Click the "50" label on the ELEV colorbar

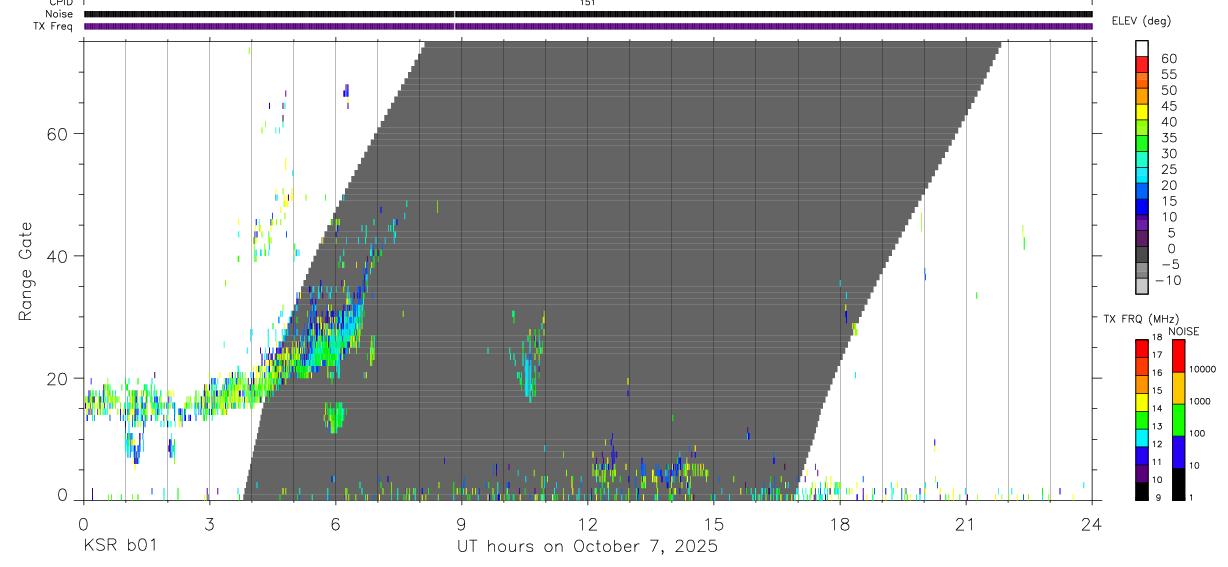point(1168,90)
